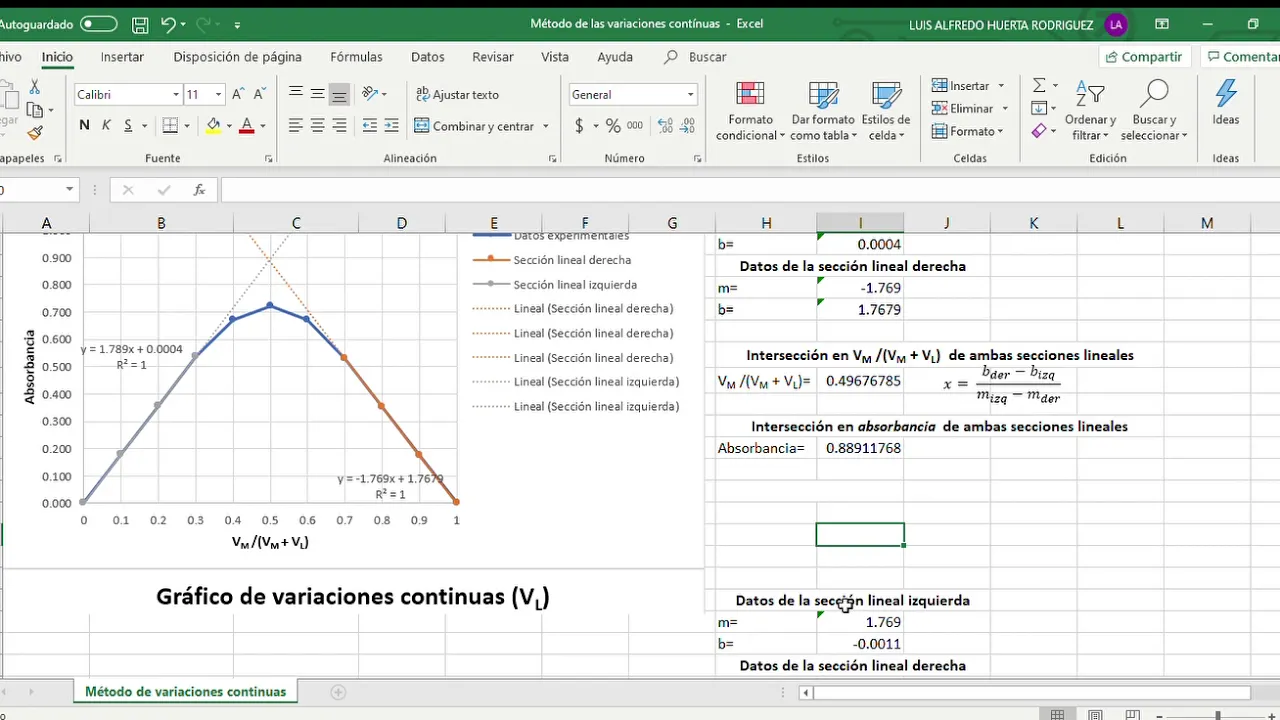Apply the accounting currency format
This screenshot has height=720, width=1280.
tap(579, 126)
